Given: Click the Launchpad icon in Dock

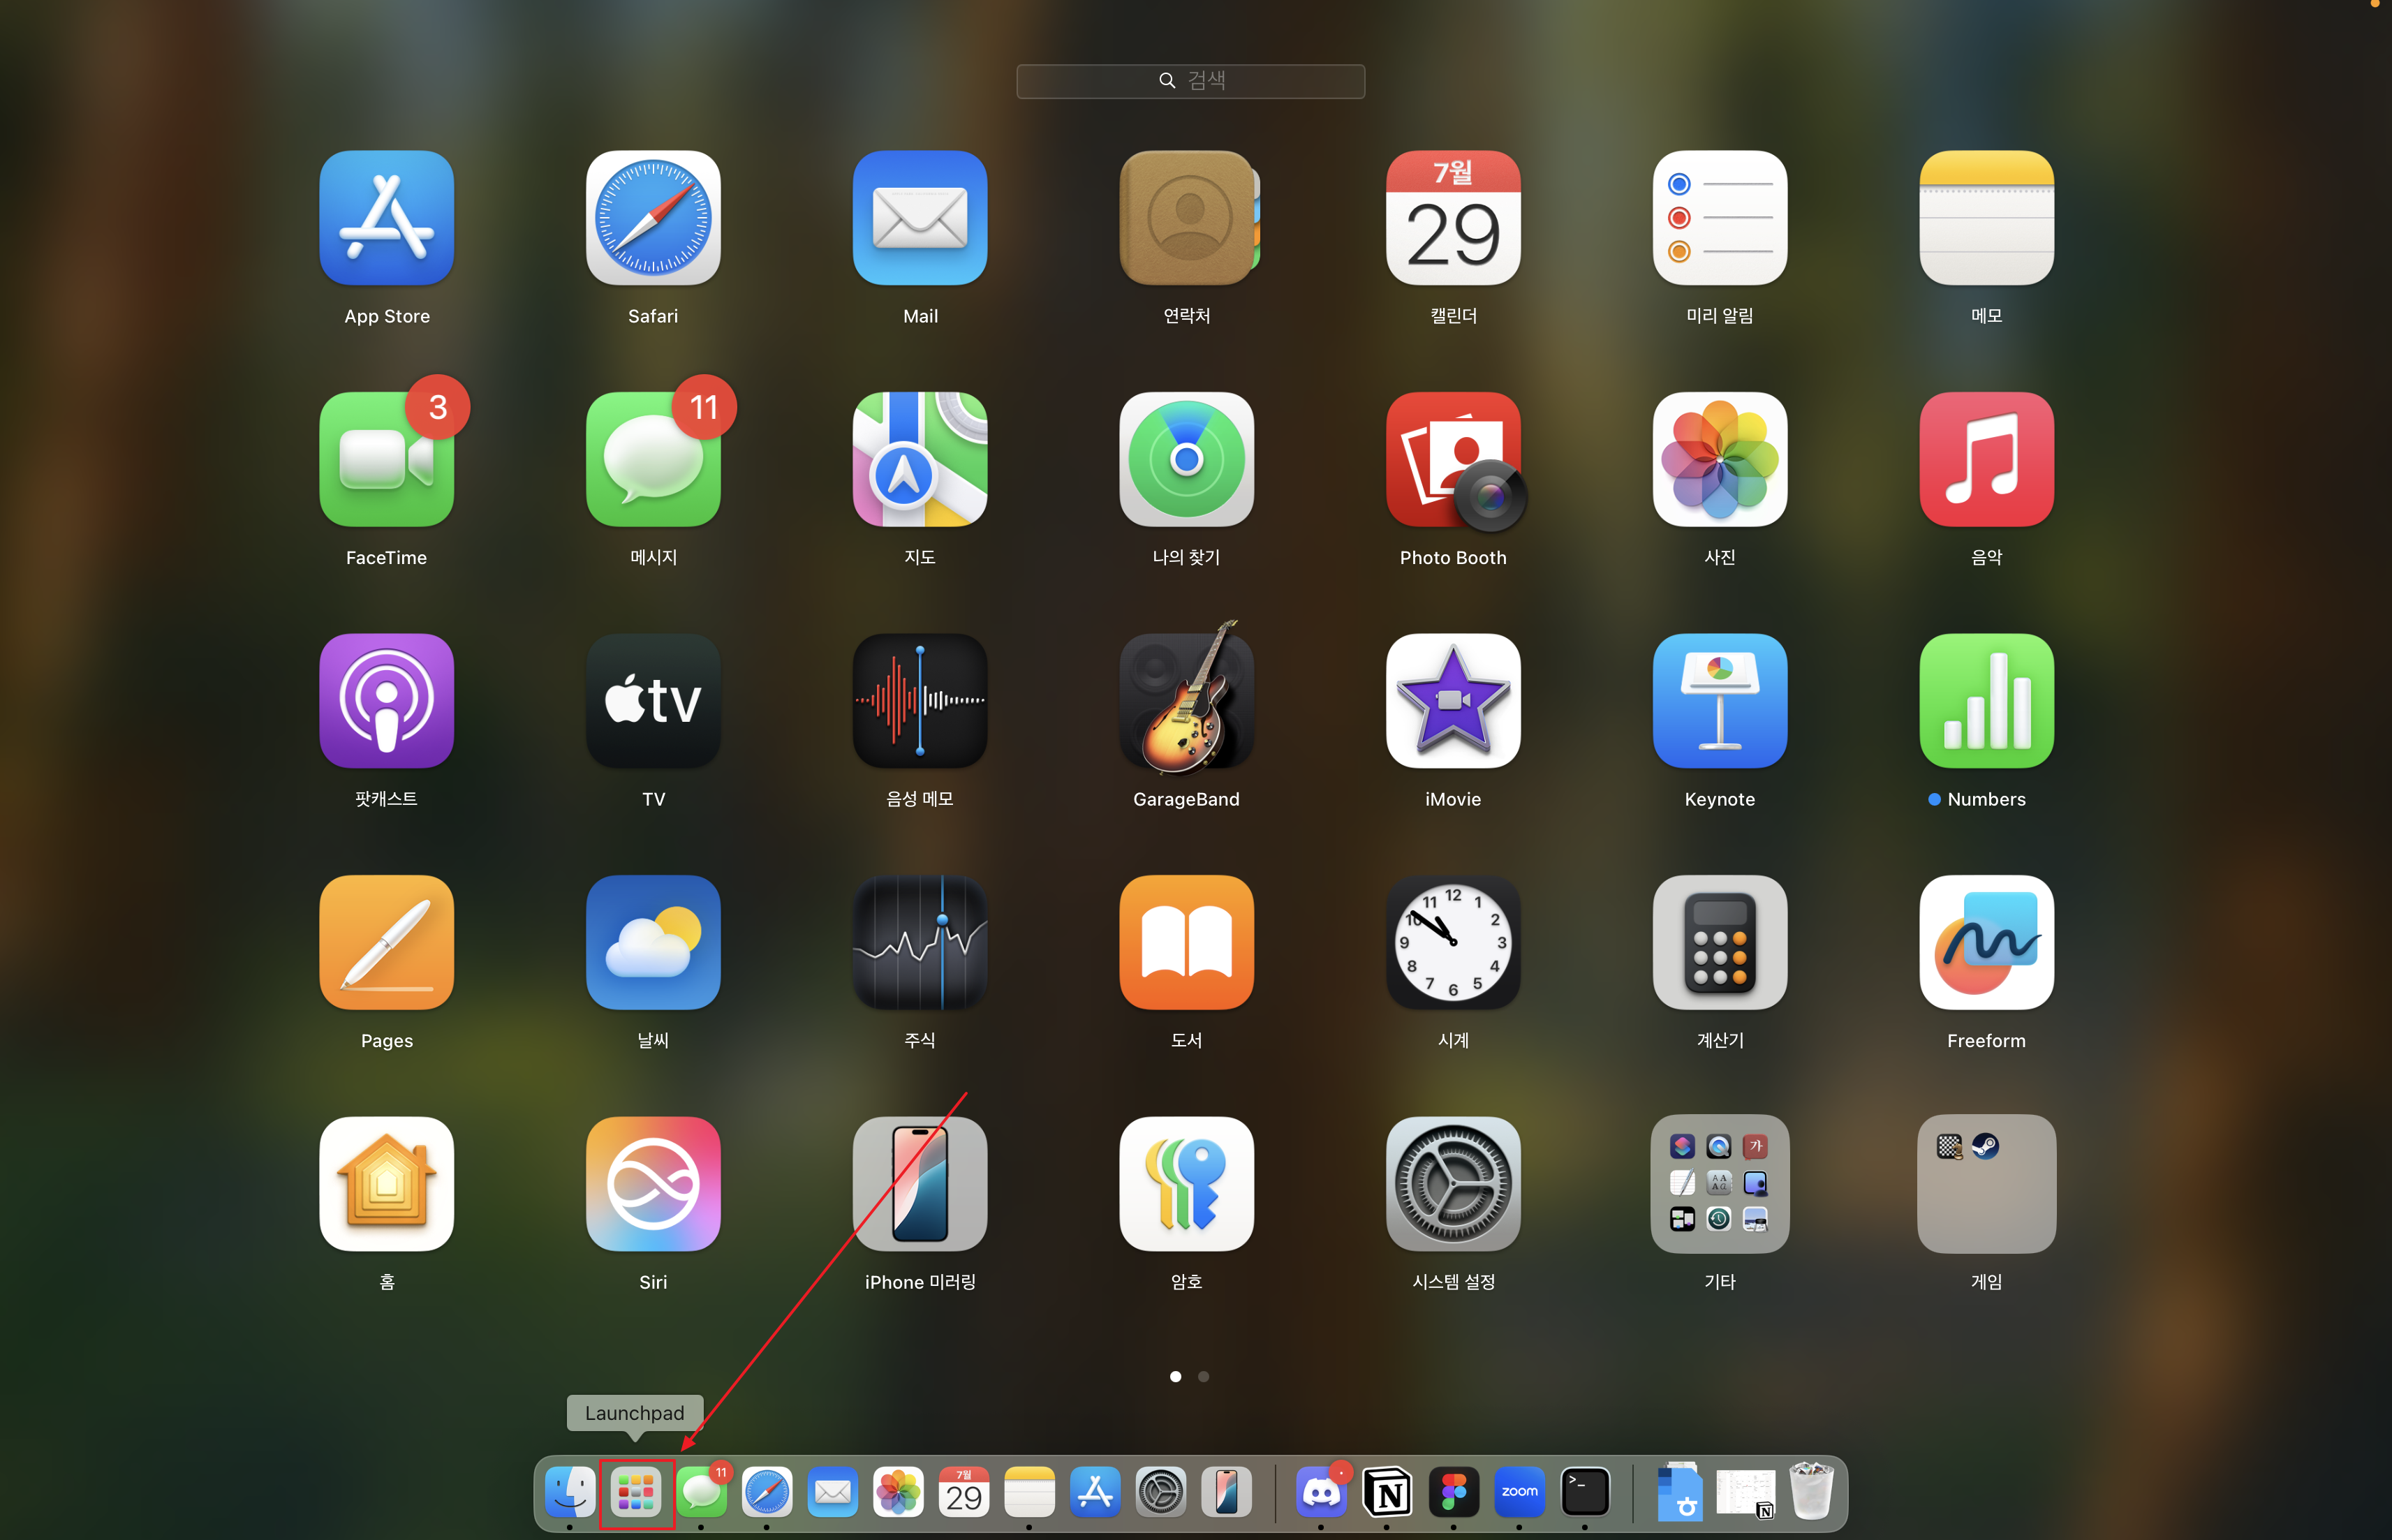Looking at the screenshot, I should (x=636, y=1492).
